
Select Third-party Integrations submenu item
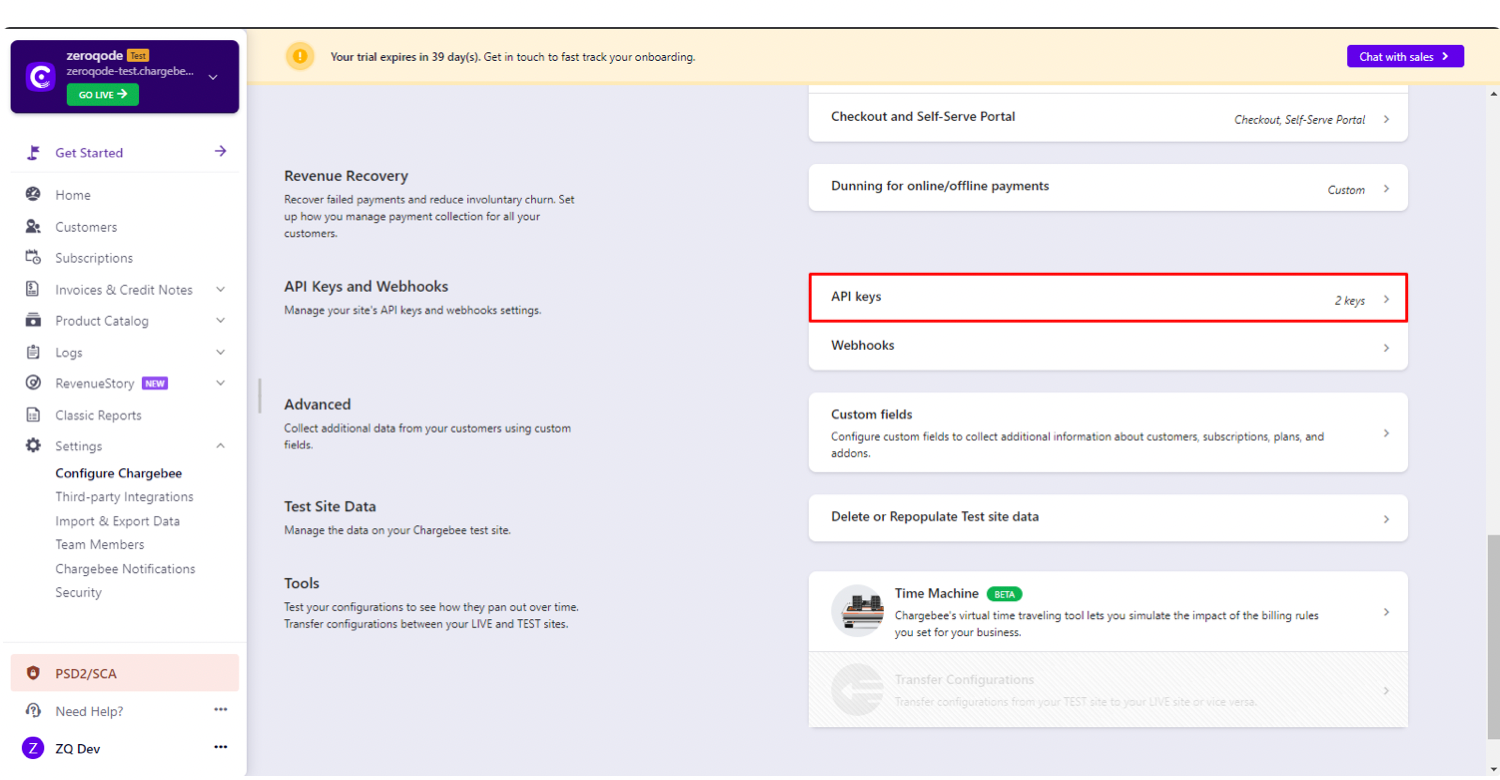[x=125, y=497]
